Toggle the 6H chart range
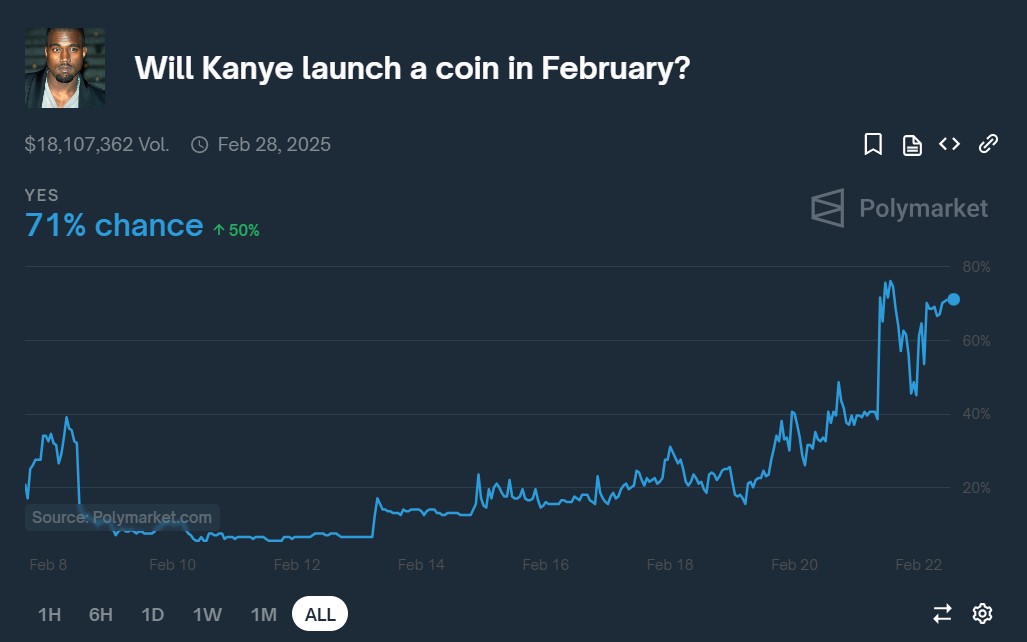Image resolution: width=1027 pixels, height=642 pixels. click(x=100, y=615)
